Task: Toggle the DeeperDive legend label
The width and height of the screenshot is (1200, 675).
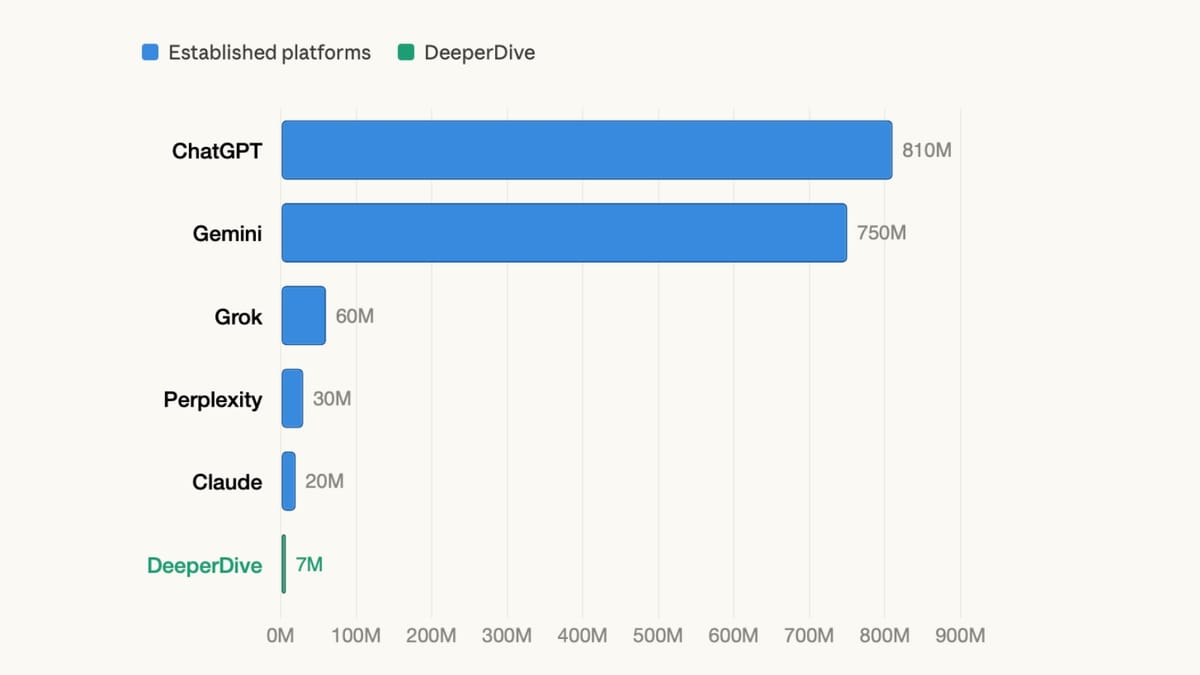Action: pyautogui.click(x=479, y=53)
